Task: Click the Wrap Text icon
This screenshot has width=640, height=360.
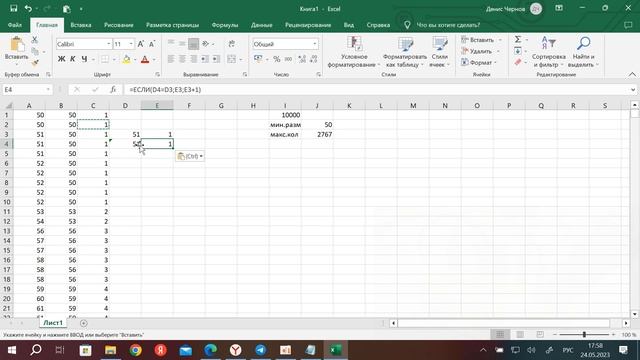Action: tap(232, 44)
